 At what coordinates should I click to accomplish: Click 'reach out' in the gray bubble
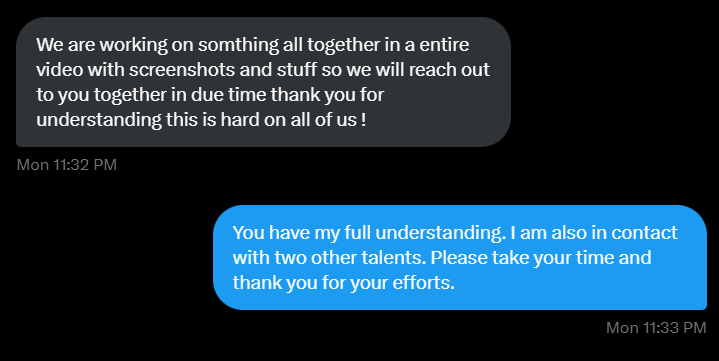449,70
